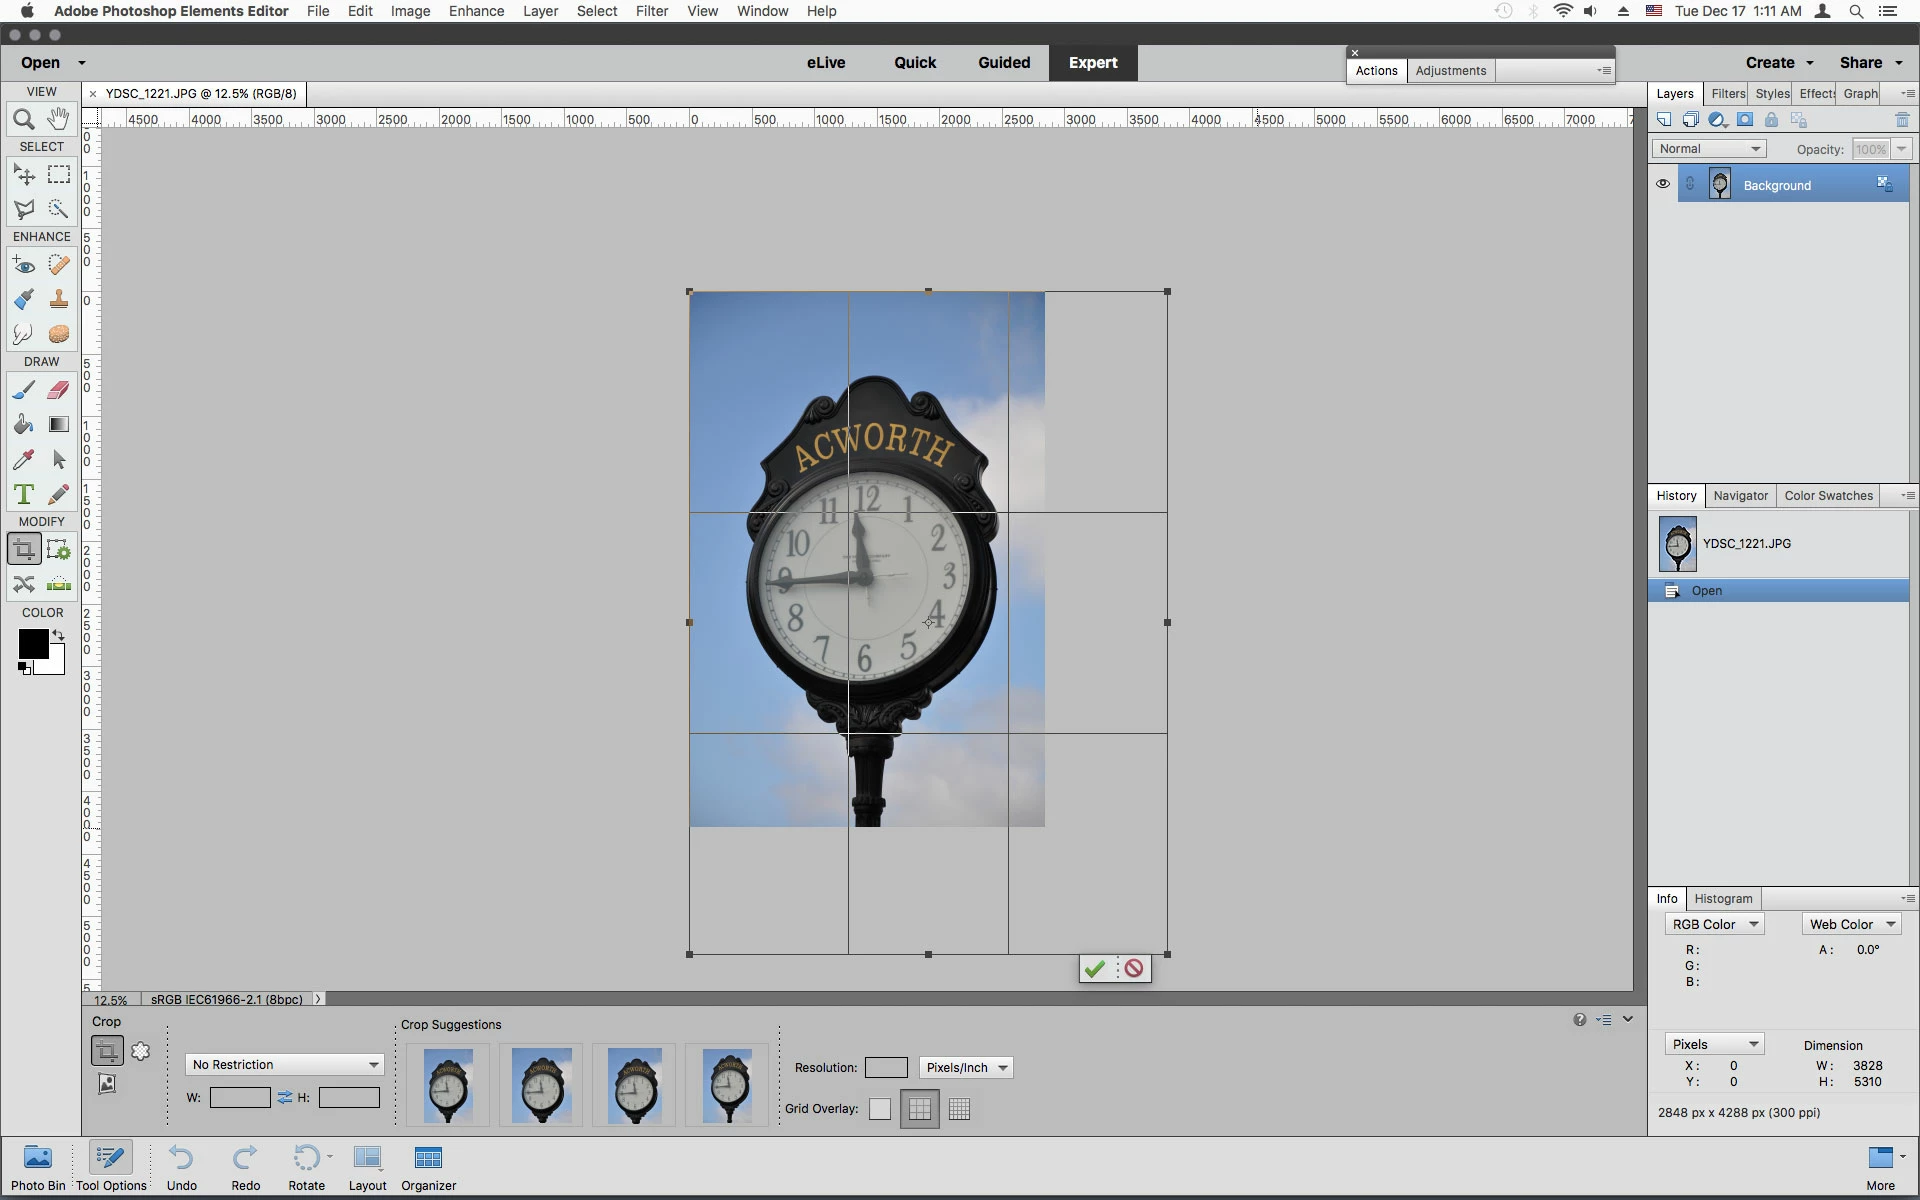Image resolution: width=1920 pixels, height=1200 pixels.
Task: Pick the Rectangular Marquee tool
Action: tap(59, 175)
